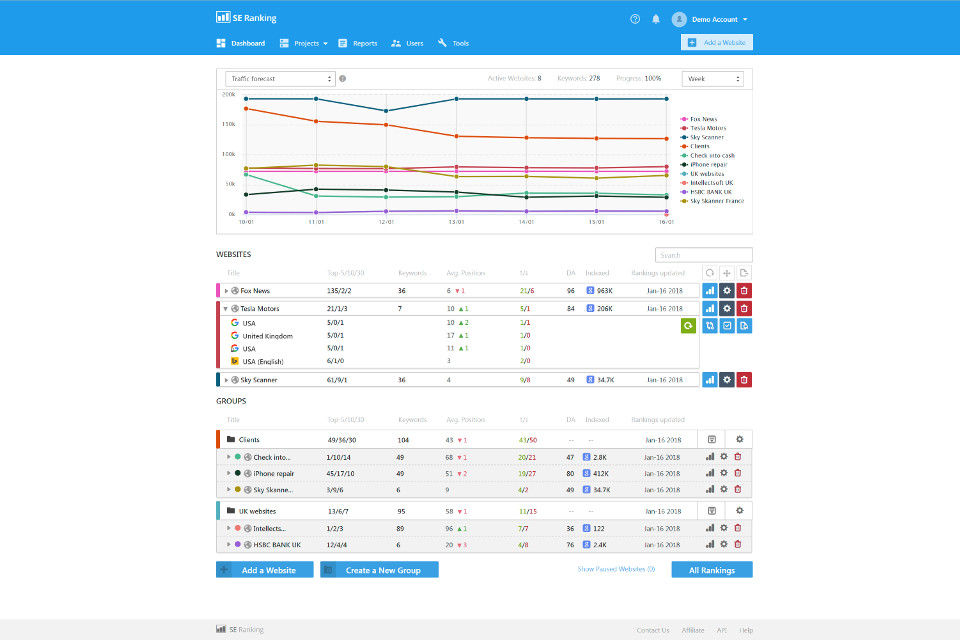
Task: Expand the Check into.. row in Clients
Action: point(229,457)
